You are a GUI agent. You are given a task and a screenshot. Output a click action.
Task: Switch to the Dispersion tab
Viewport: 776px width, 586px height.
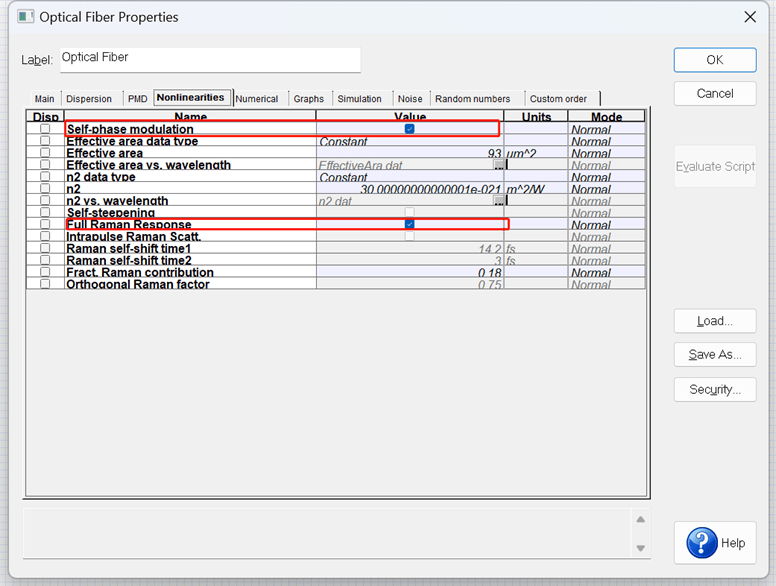(x=89, y=99)
